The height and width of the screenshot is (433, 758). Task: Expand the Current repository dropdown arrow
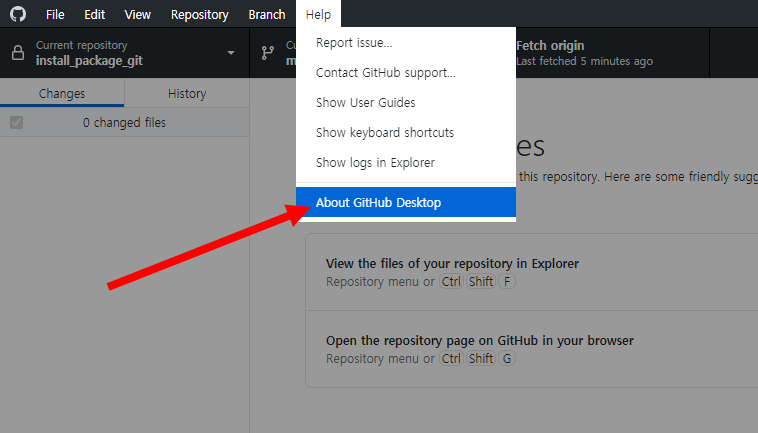click(231, 53)
